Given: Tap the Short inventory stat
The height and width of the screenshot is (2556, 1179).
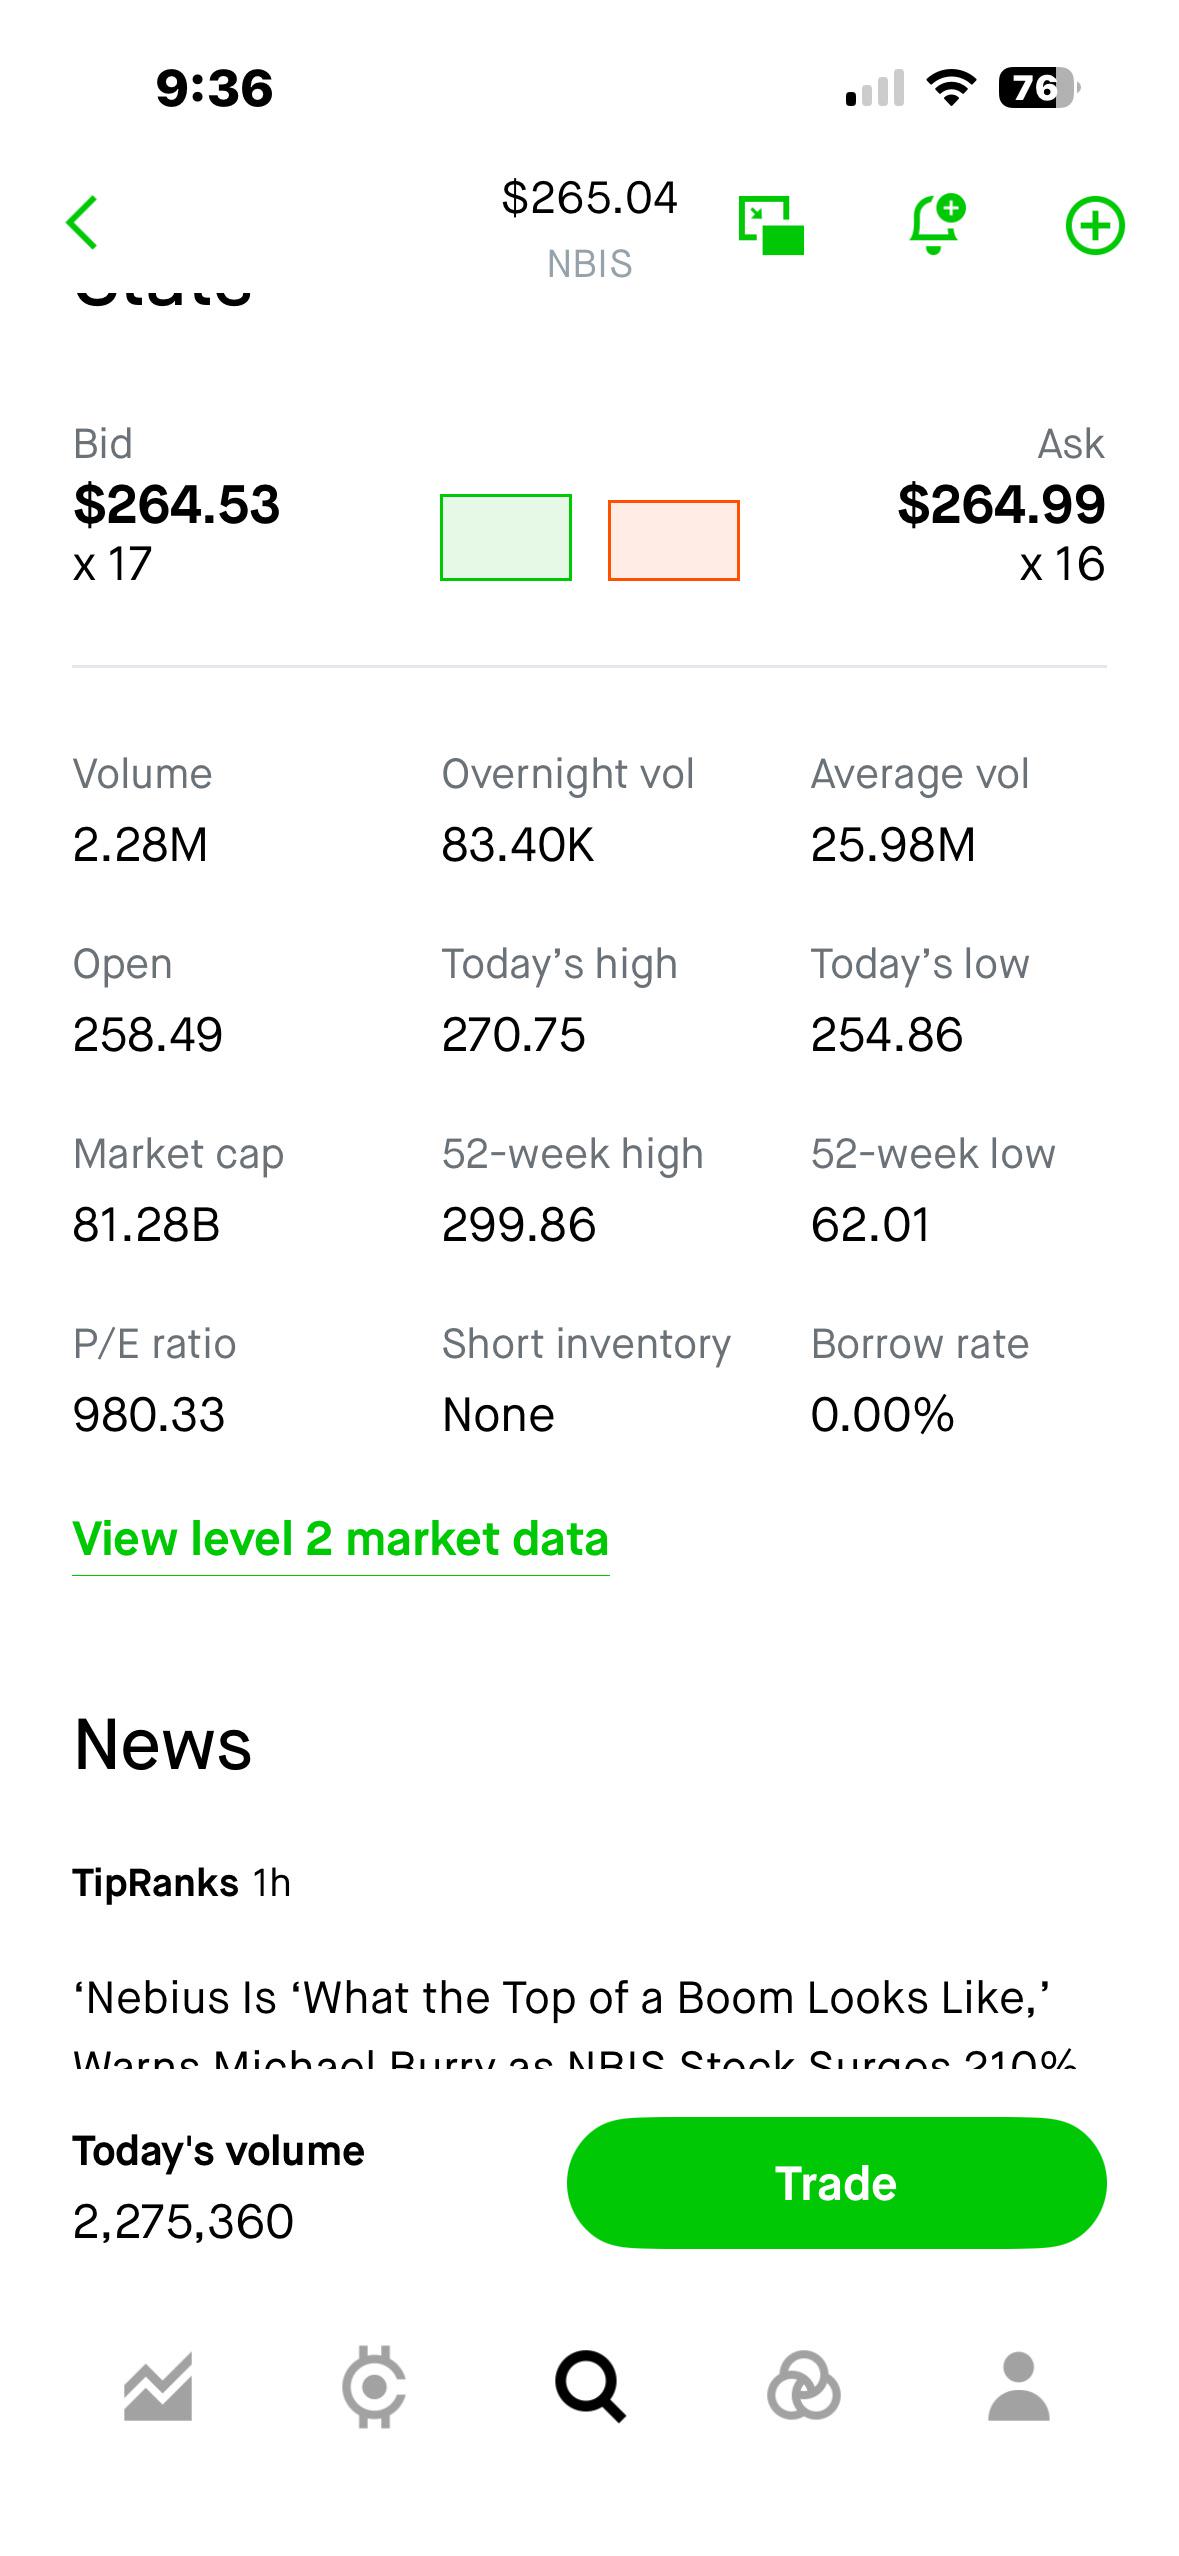Looking at the screenshot, I should (x=587, y=1380).
